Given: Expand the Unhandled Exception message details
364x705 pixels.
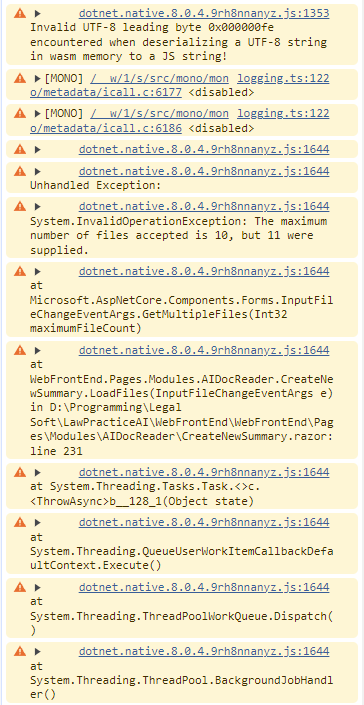Looking at the screenshot, I should 38,171.
